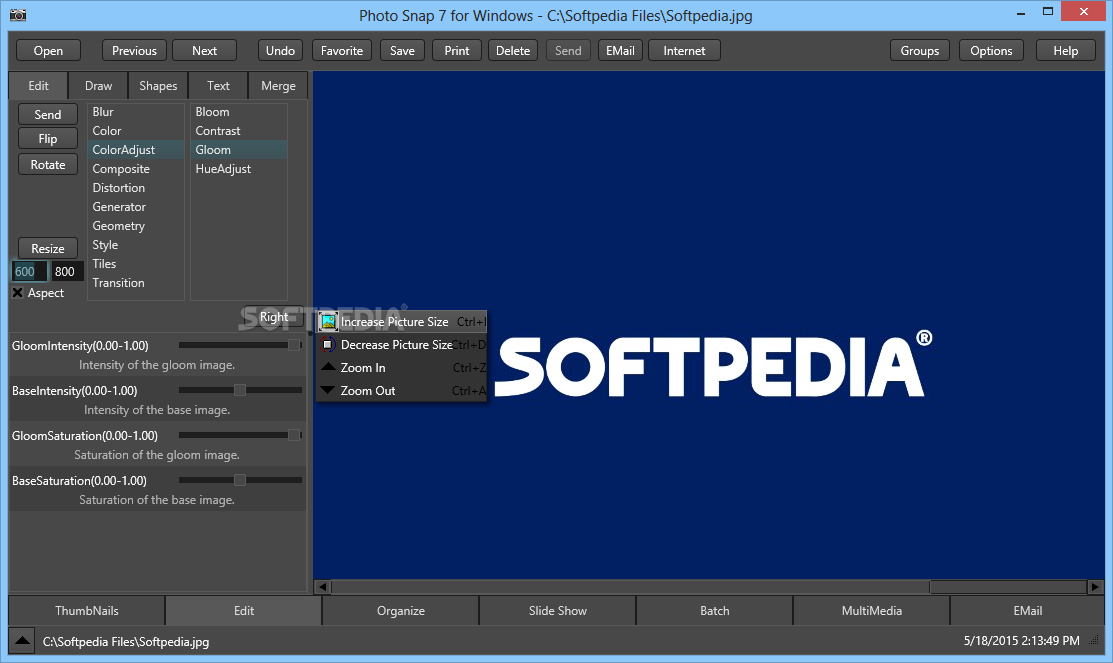Open the Batch bottom tab

pos(715,610)
